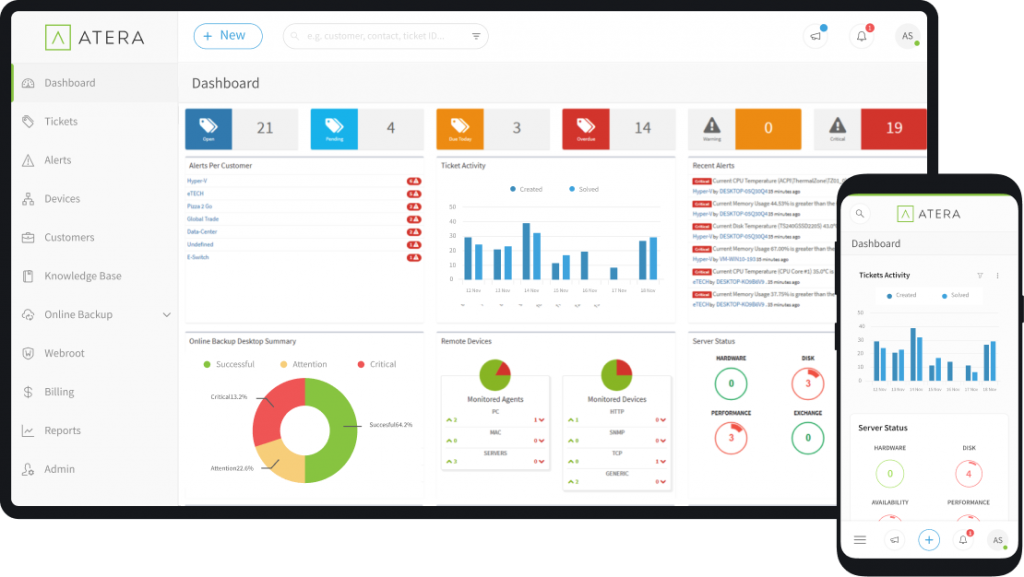The width and height of the screenshot is (1024, 577).
Task: Open the AS user avatar in tablet top bar
Action: 908,36
